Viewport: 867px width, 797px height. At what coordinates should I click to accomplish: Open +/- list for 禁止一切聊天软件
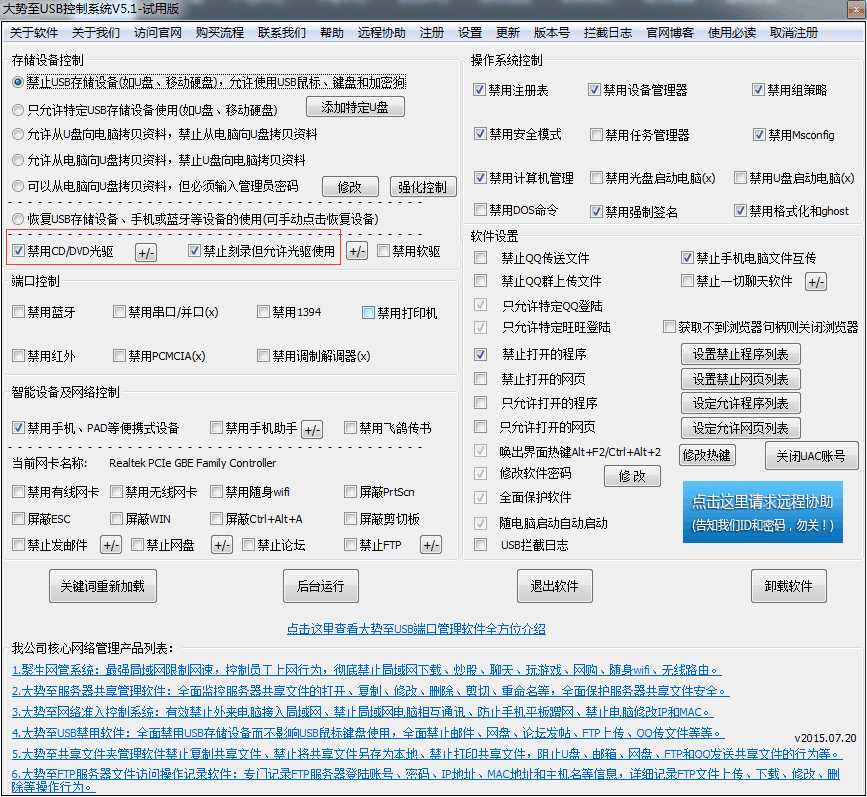pyautogui.click(x=815, y=281)
